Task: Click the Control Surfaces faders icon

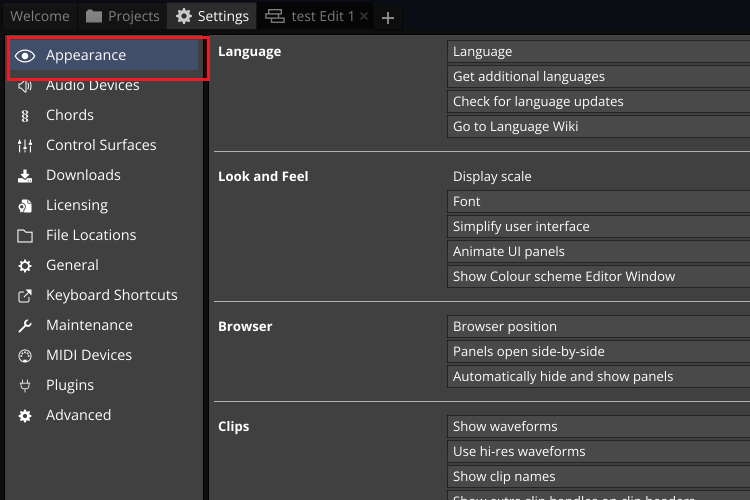Action: (25, 146)
